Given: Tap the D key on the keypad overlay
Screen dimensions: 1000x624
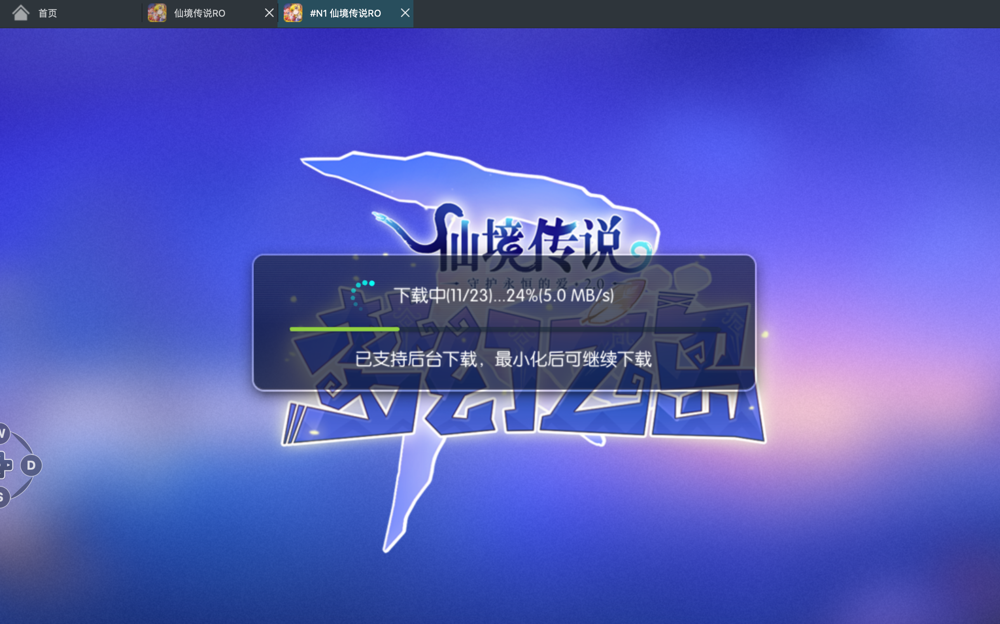Looking at the screenshot, I should click(x=31, y=465).
